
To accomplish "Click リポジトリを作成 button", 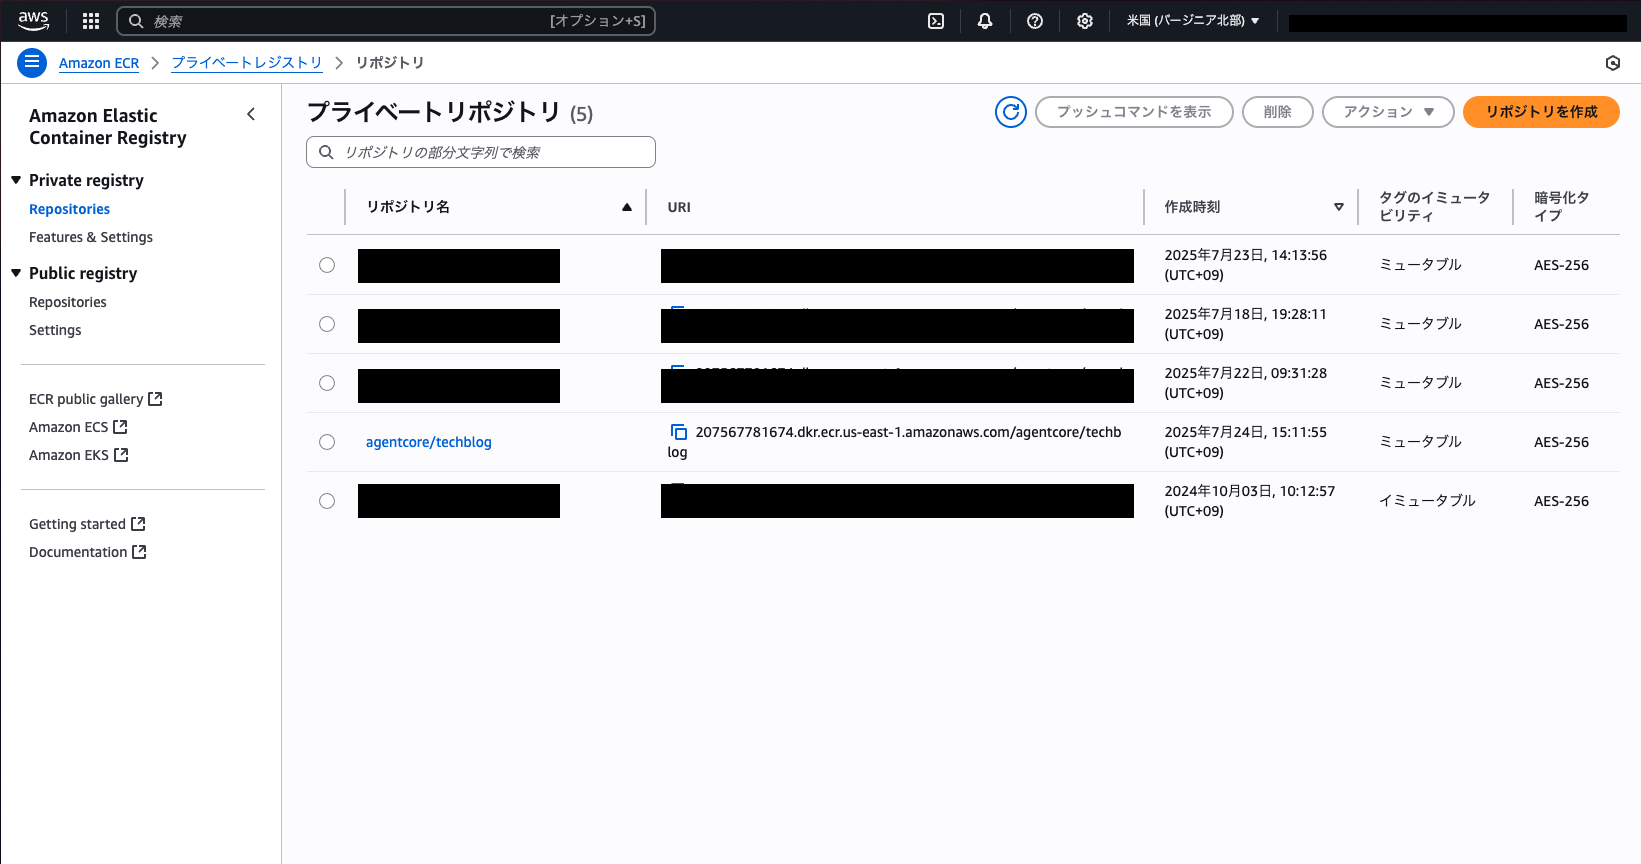I will point(1541,112).
